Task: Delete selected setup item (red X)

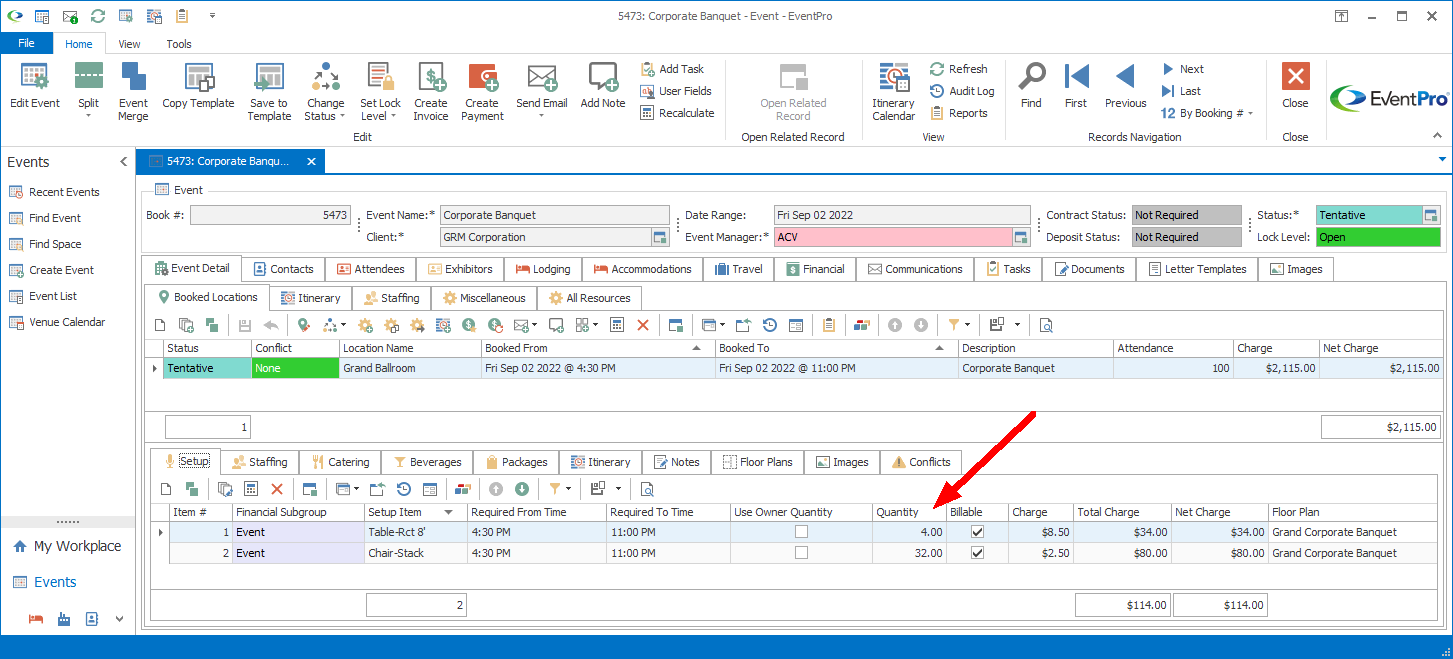Action: 277,489
